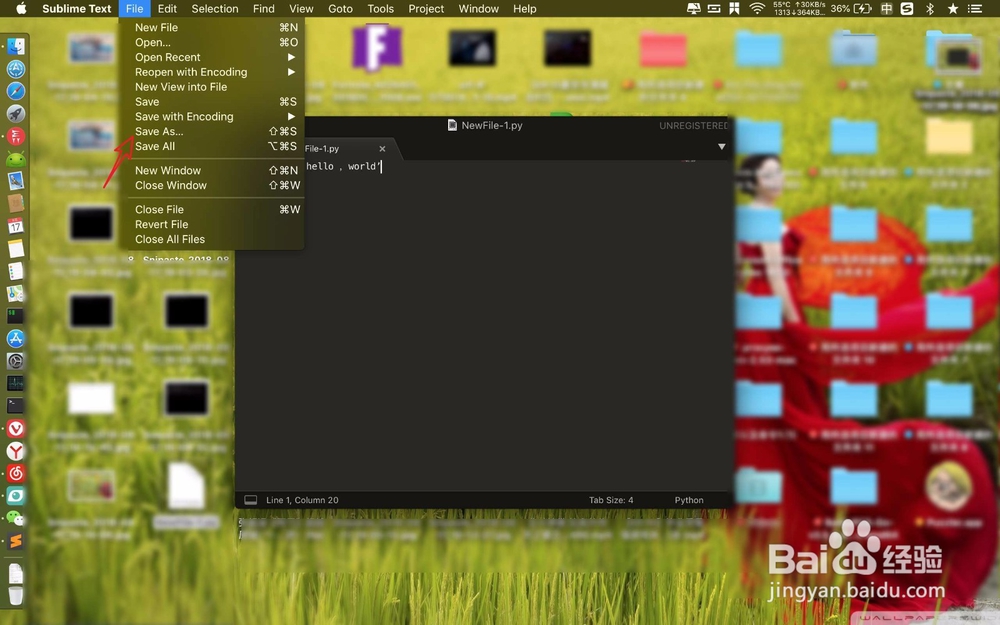The width and height of the screenshot is (1000, 625).
Task: Open Safari compass icon in Dock
Action: point(15,91)
